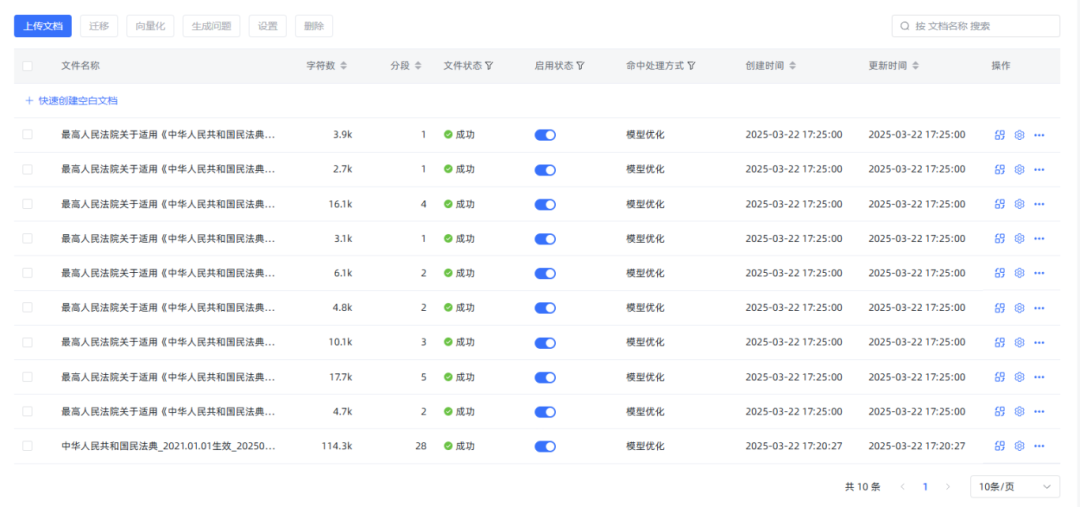Sort by the 字符数 column arrows
Viewport: 1080px width, 507px height.
click(344, 65)
